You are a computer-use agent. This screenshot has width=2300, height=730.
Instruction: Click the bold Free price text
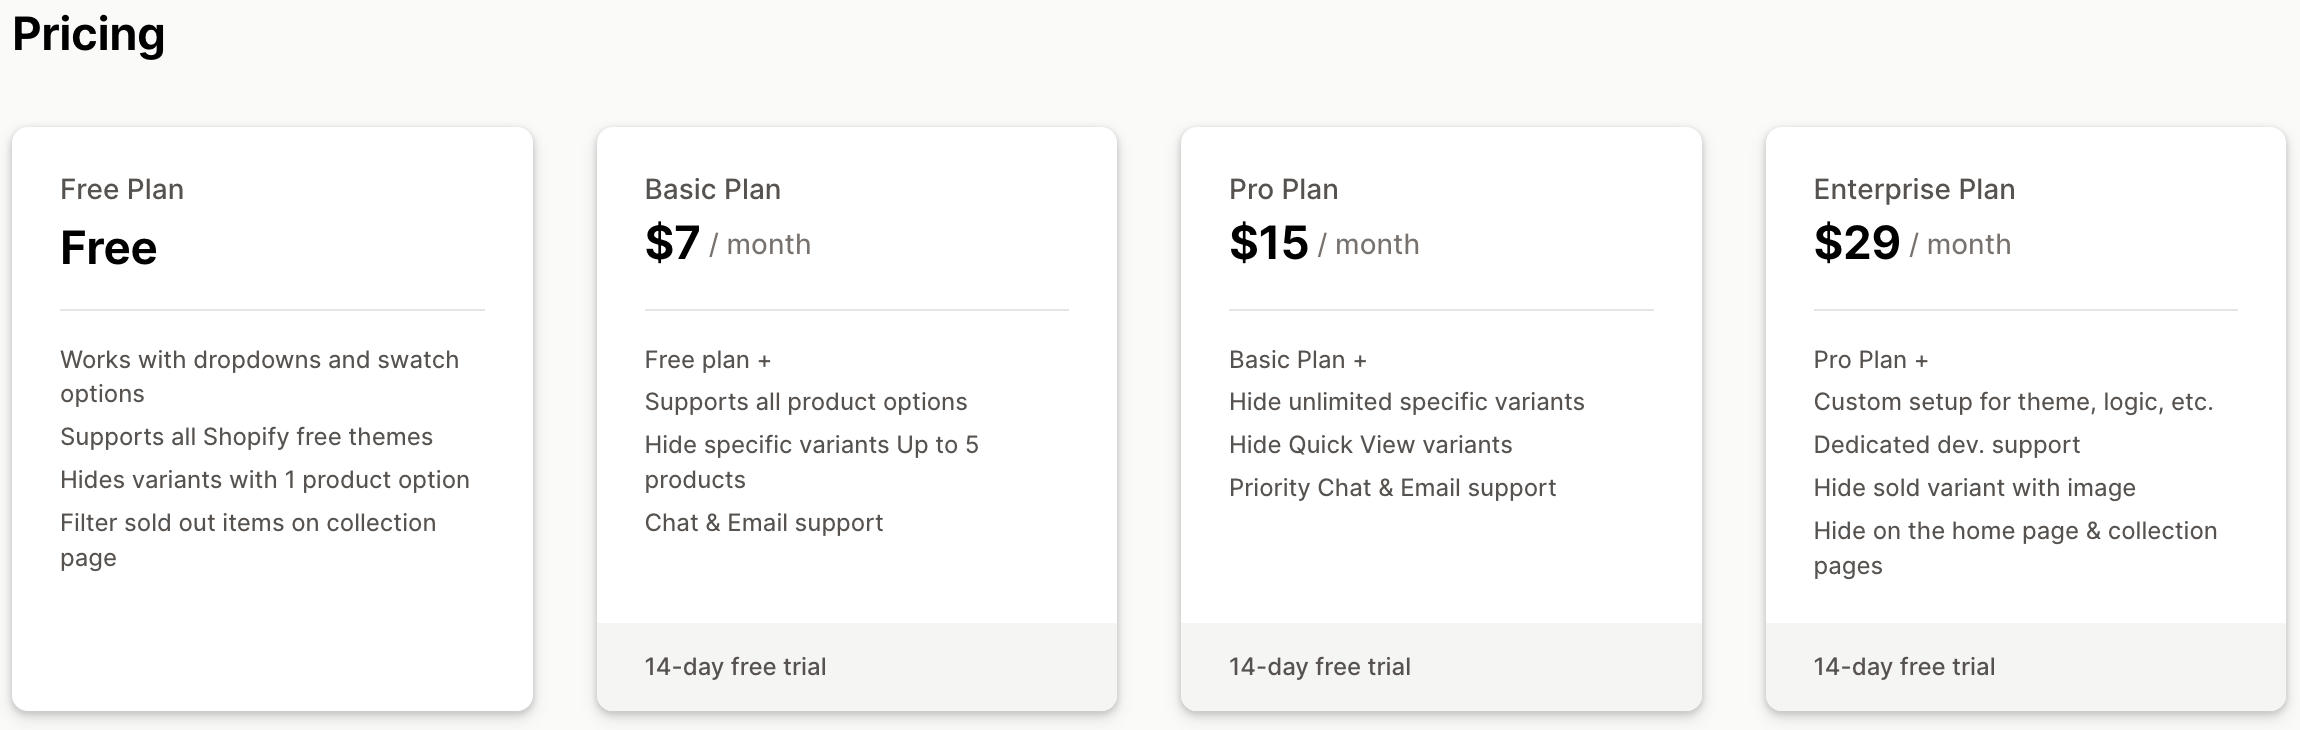(109, 247)
